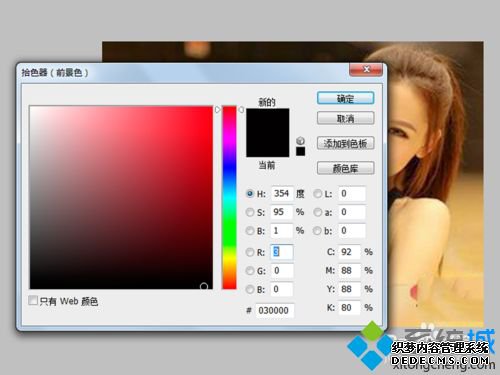Click the M field showing 88
Screen dimensions: 500x375
[350, 271]
